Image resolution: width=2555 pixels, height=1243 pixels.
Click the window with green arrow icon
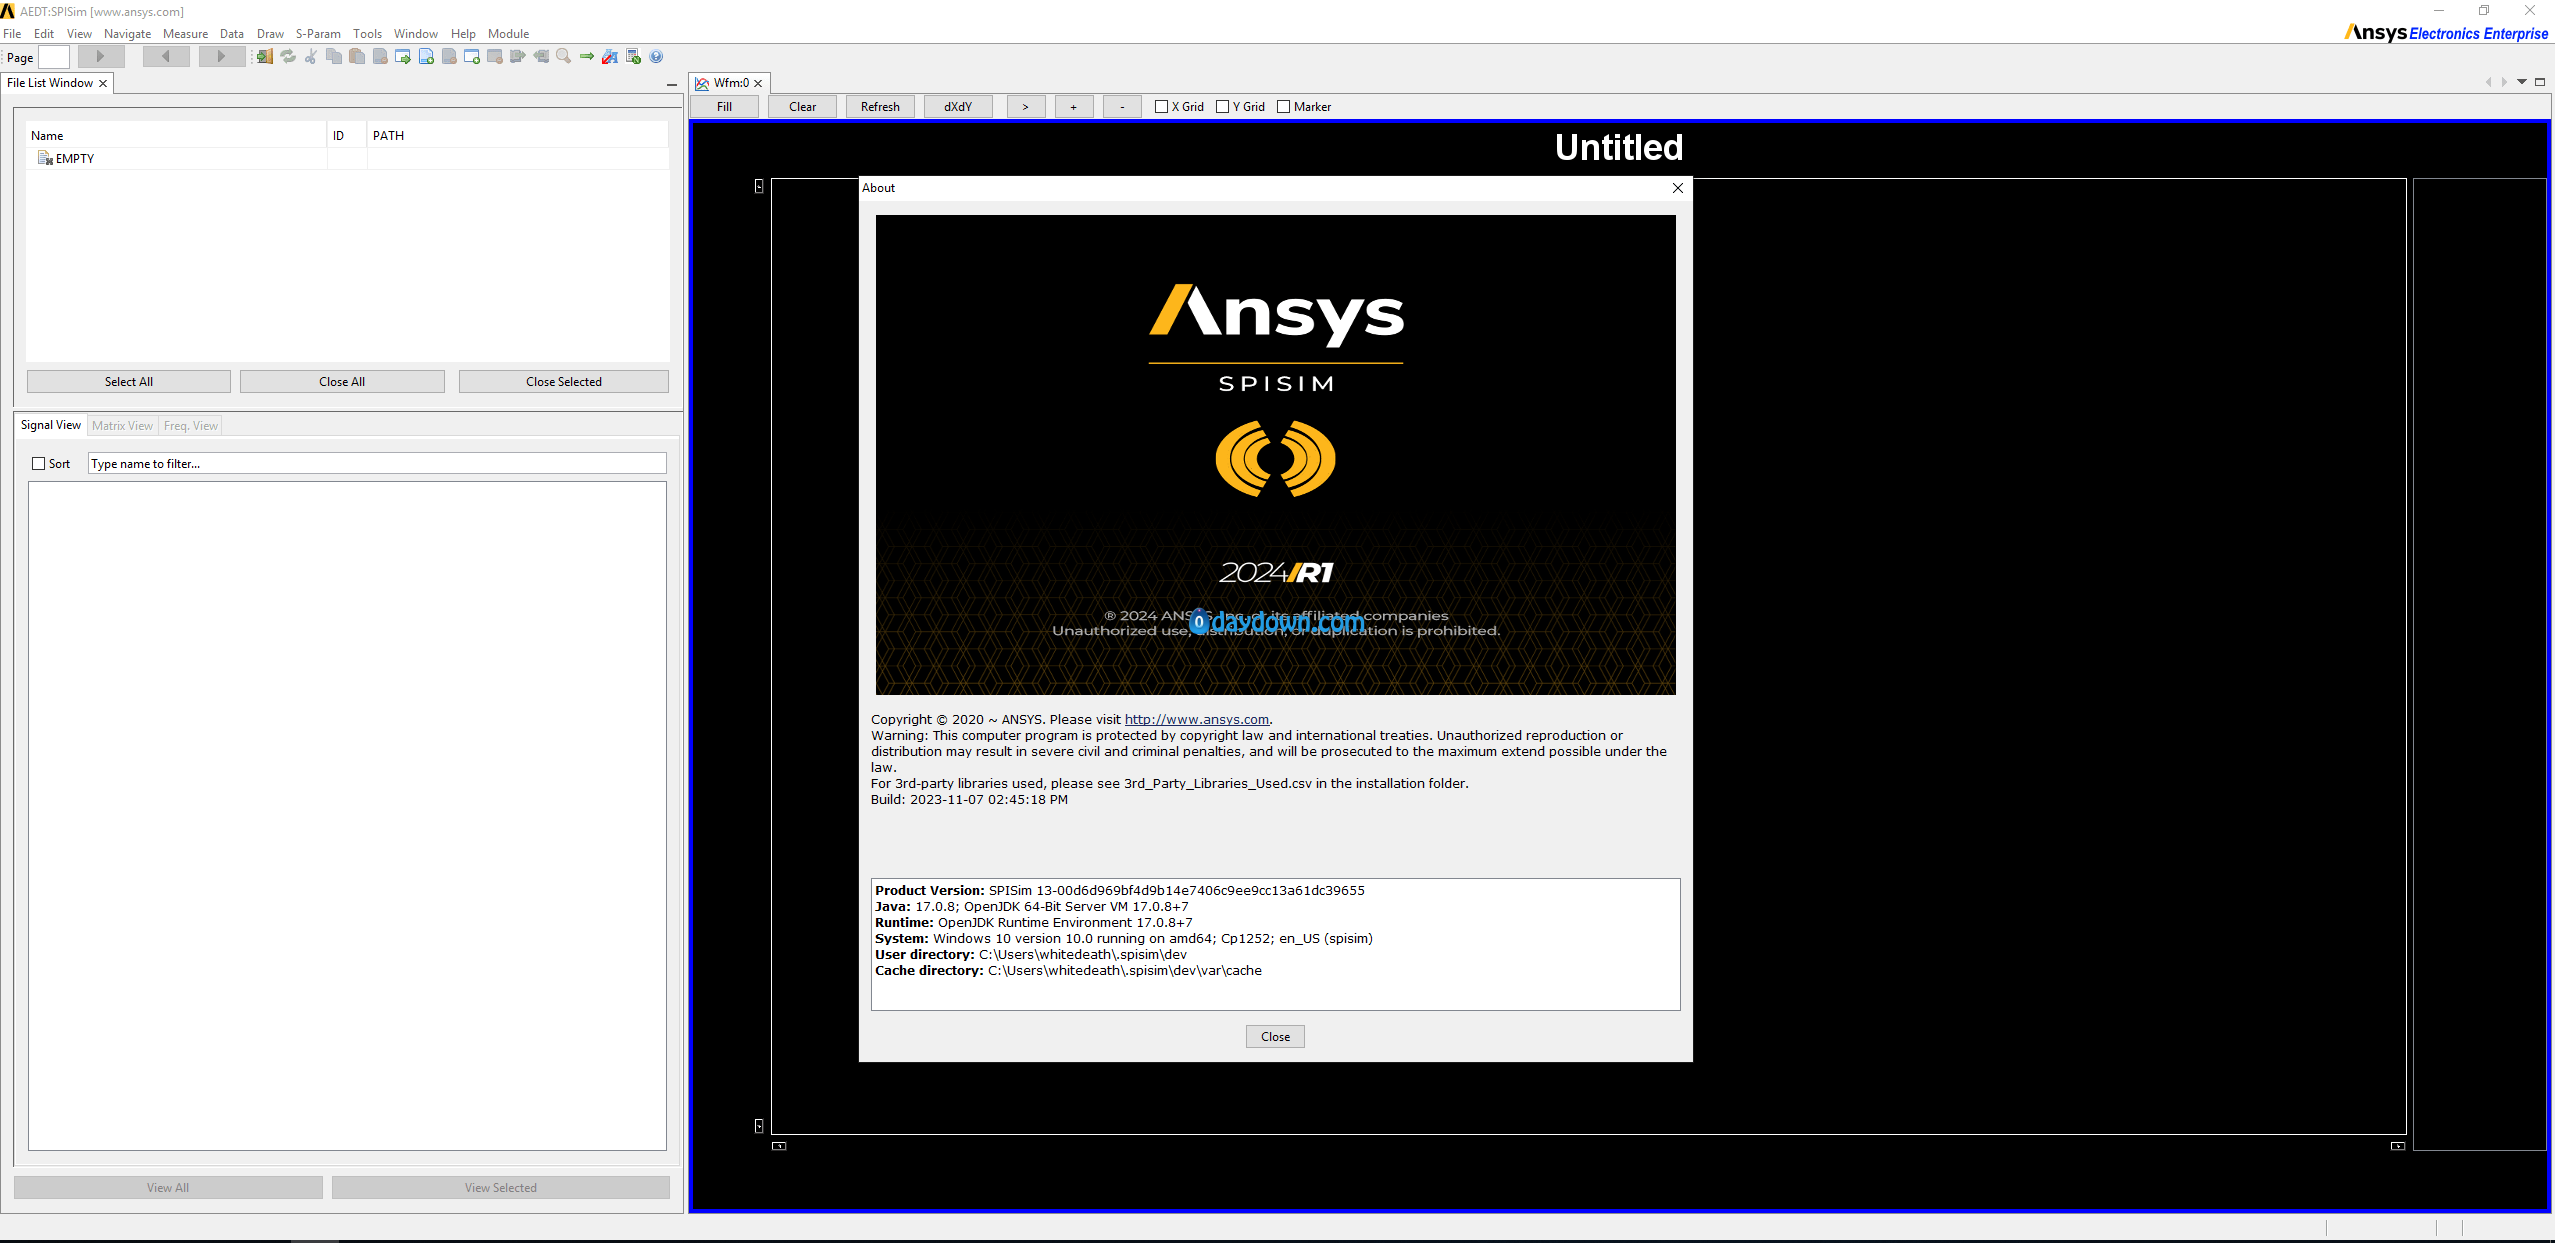403,57
